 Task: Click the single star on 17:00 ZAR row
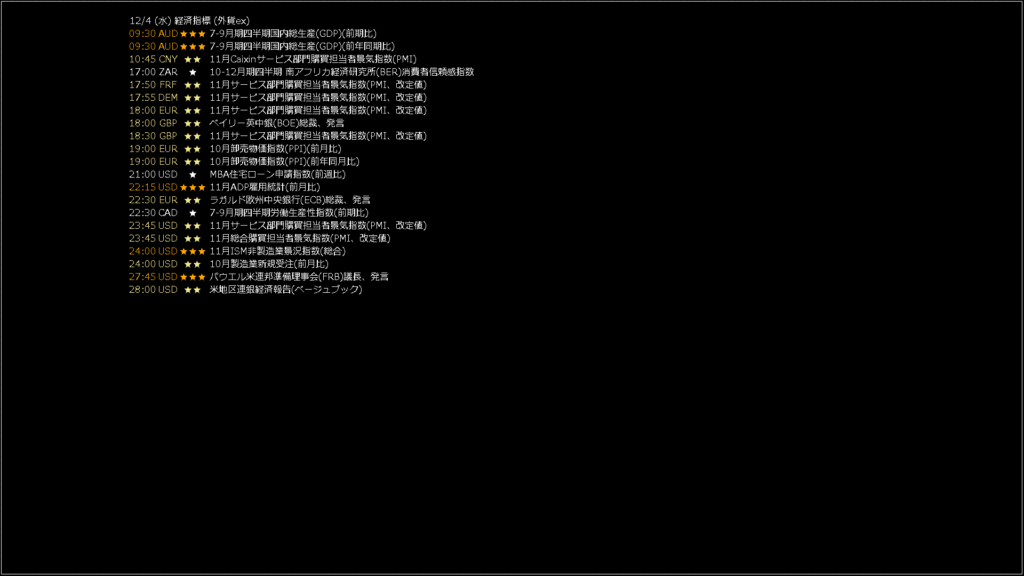[x=193, y=72]
